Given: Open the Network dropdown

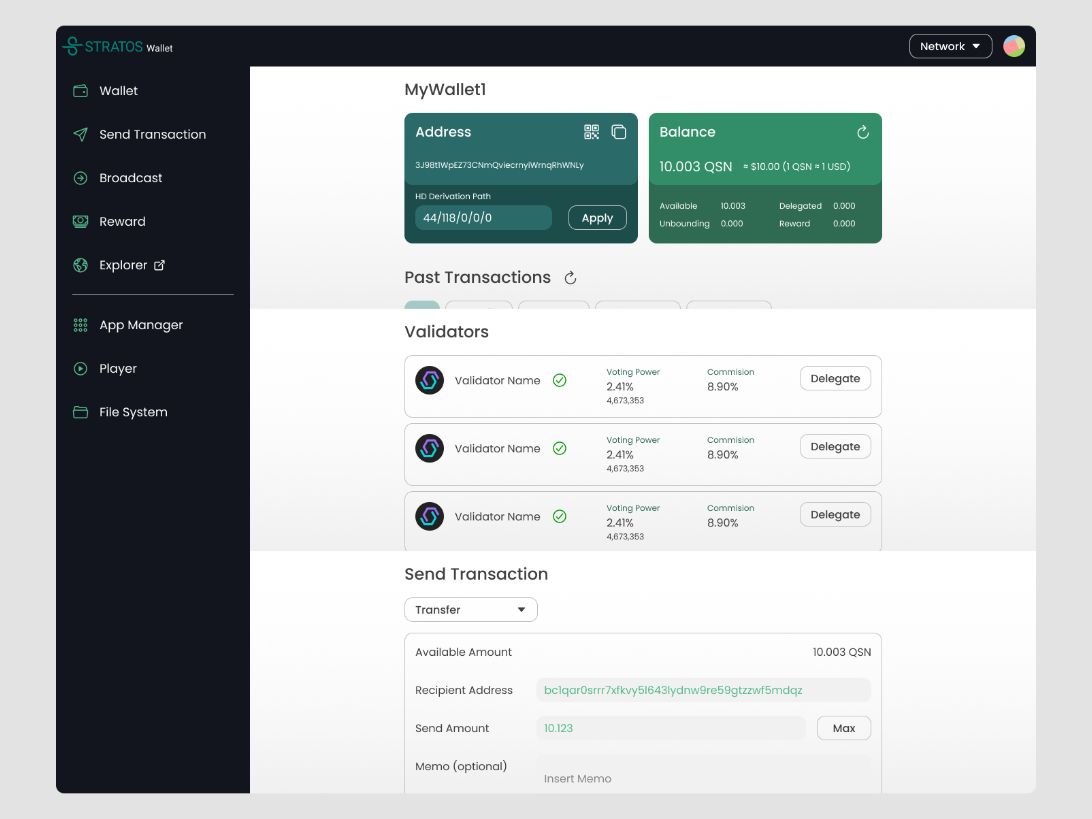Looking at the screenshot, I should click(x=950, y=46).
